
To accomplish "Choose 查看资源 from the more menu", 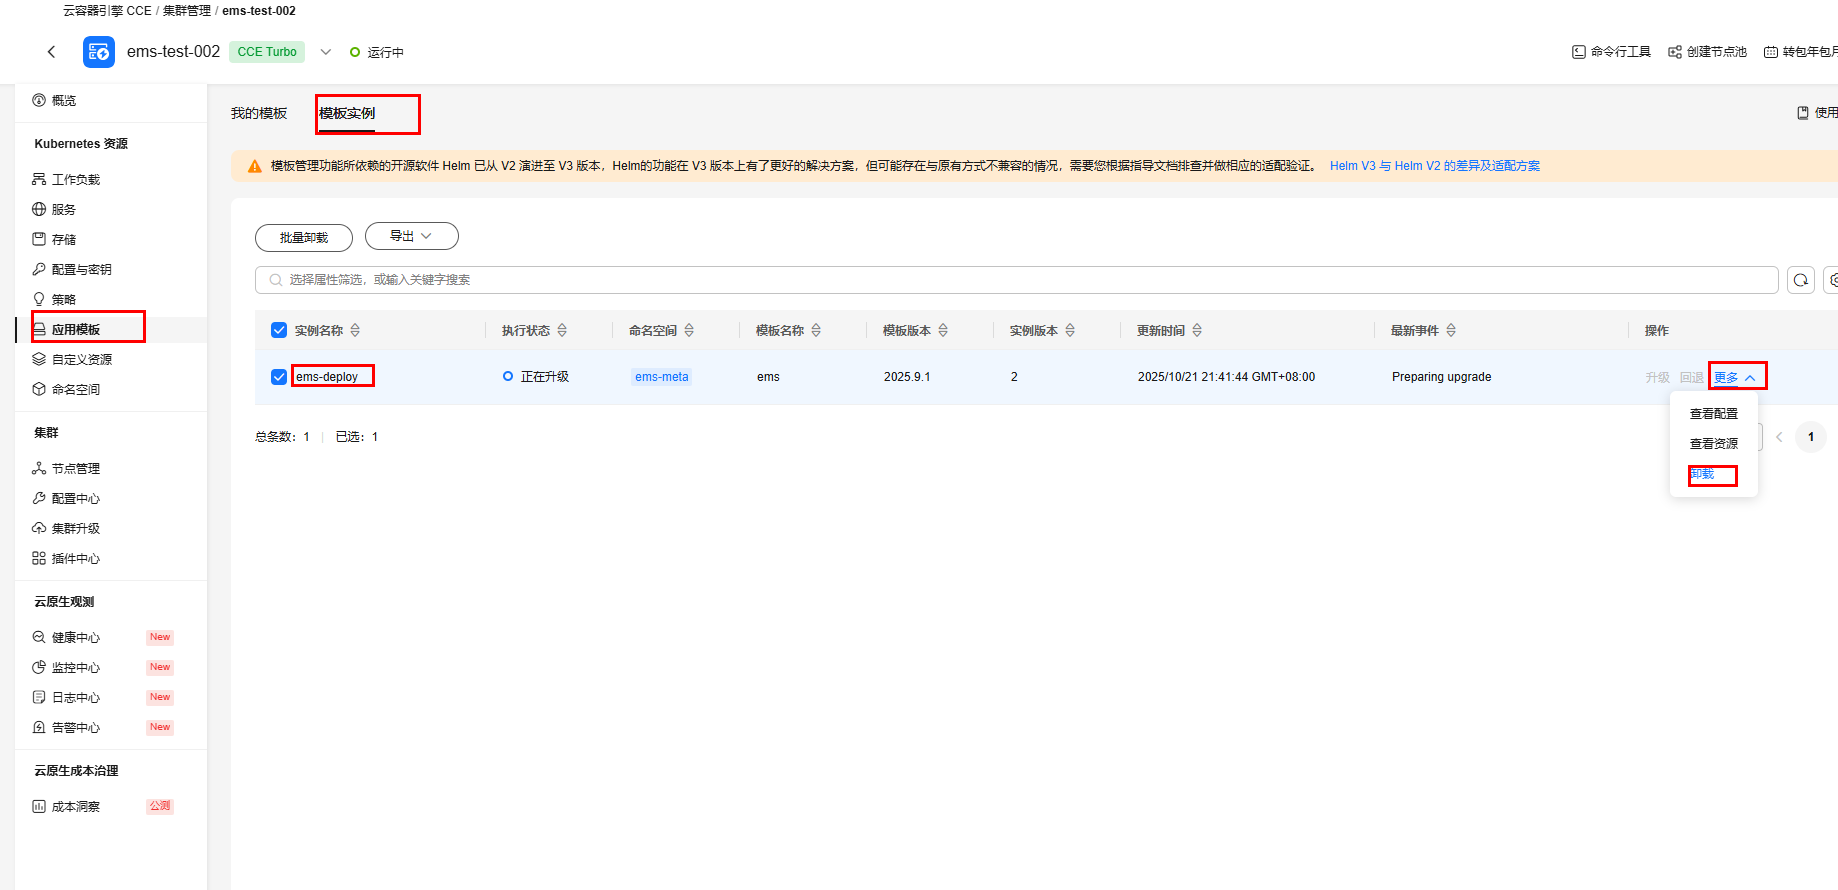I will [1714, 443].
